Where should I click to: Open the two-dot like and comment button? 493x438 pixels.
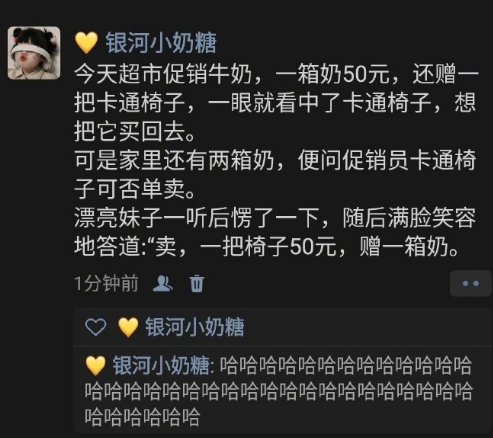tap(471, 284)
